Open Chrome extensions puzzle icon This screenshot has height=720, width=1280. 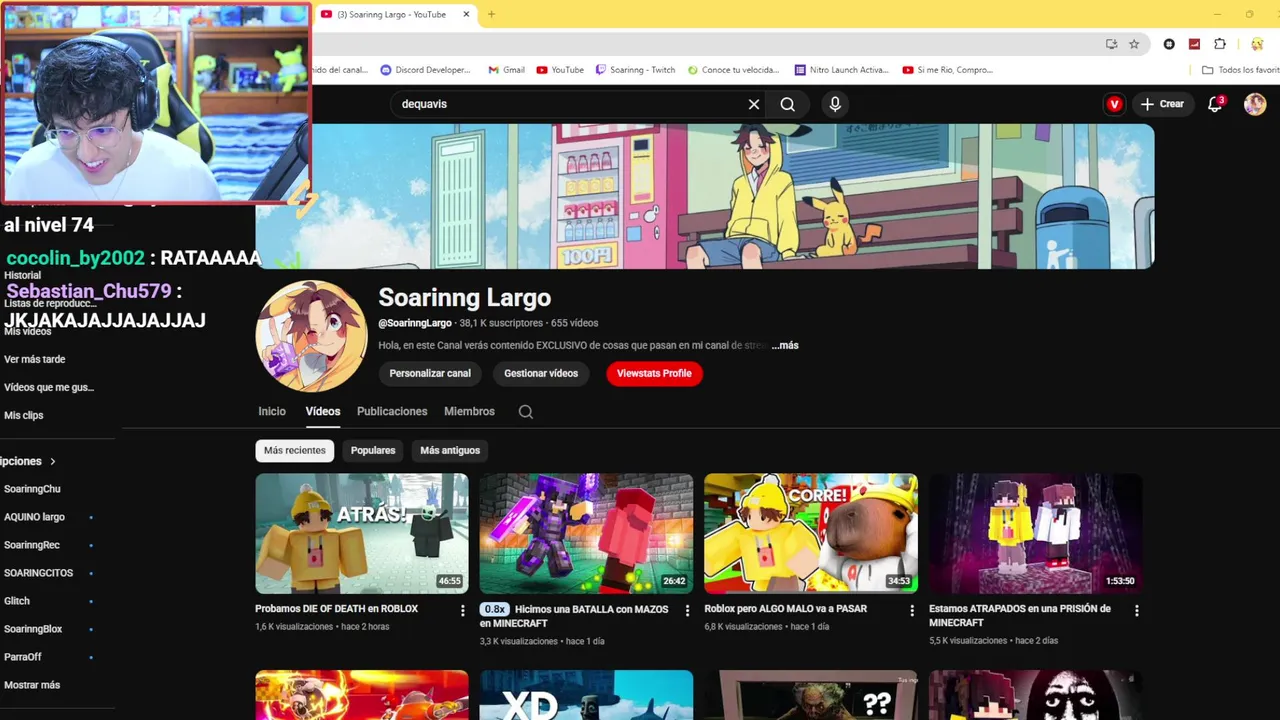1220,44
